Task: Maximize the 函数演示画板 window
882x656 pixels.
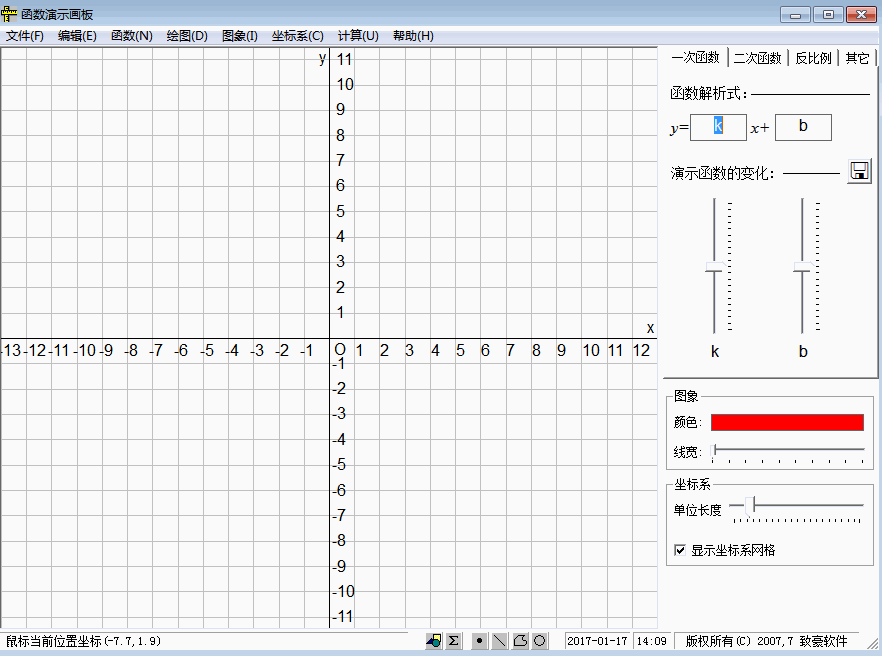Action: [x=828, y=15]
